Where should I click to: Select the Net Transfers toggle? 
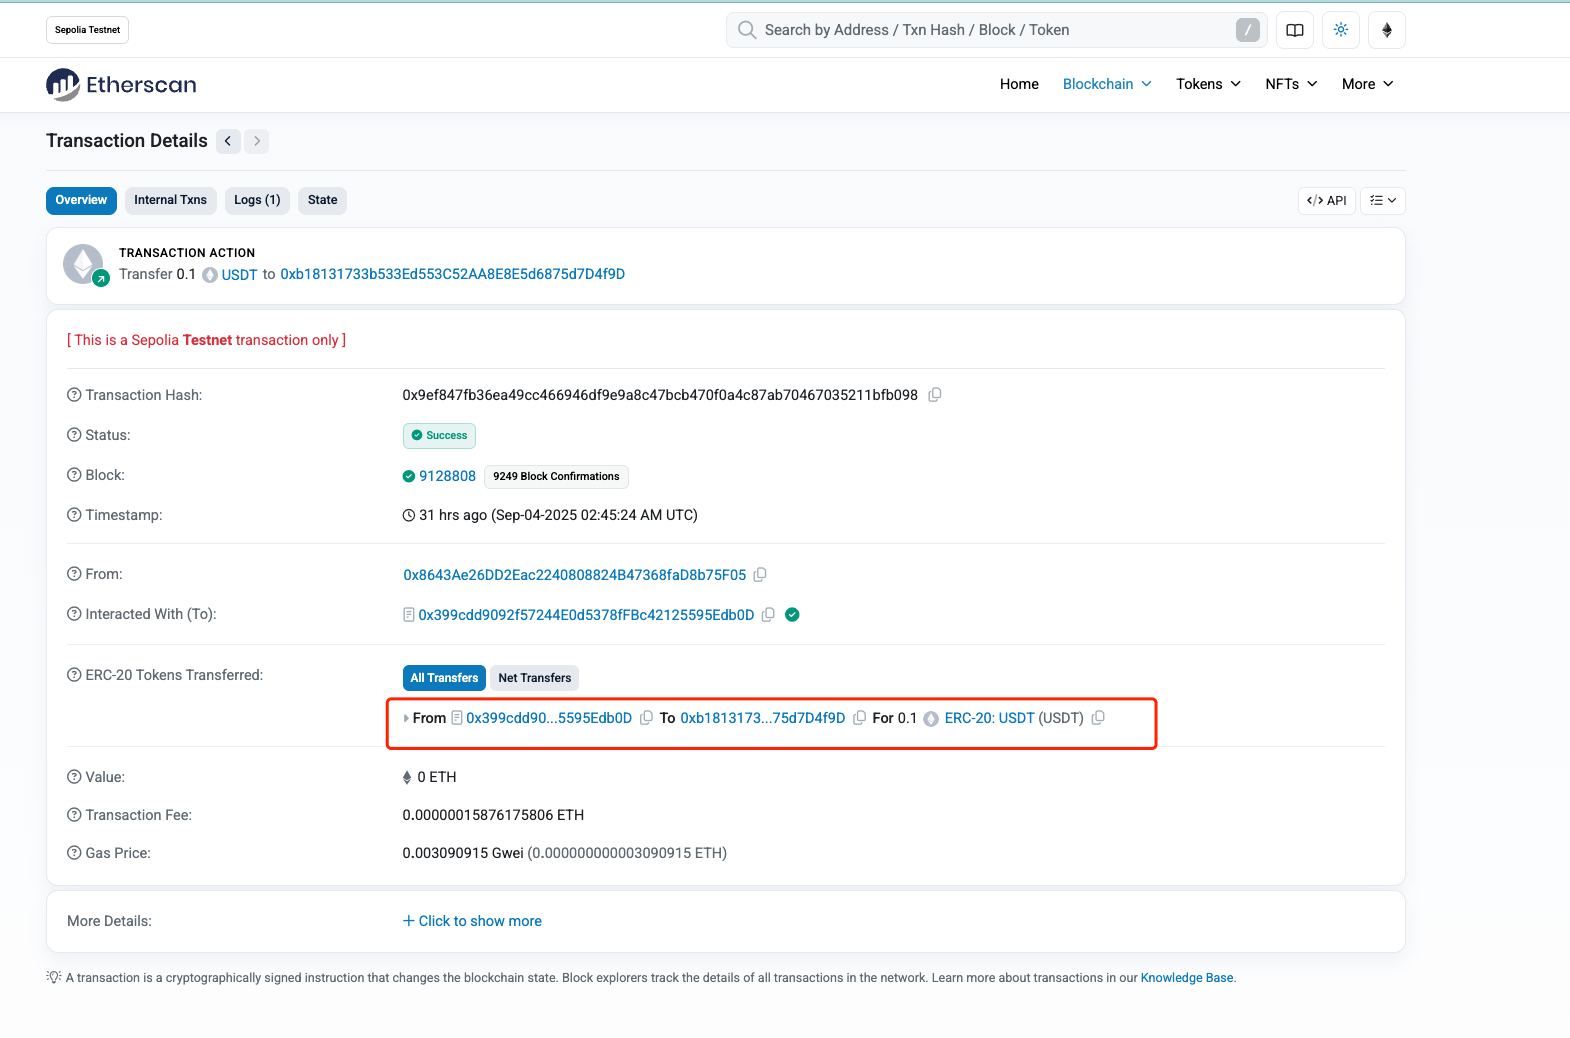(x=535, y=678)
